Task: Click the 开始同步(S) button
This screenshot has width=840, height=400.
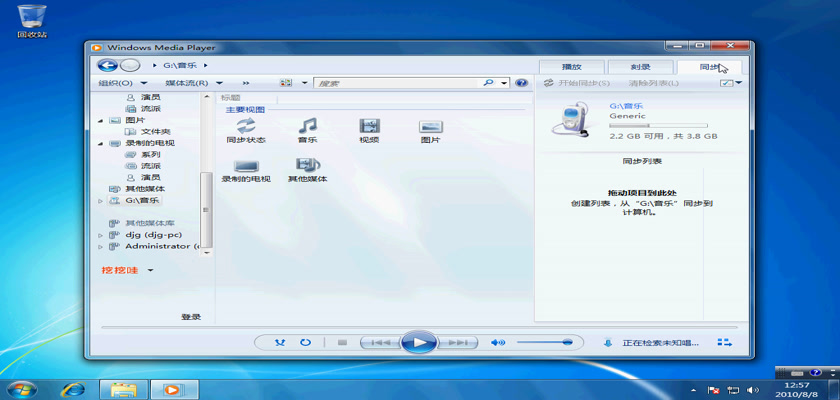Action: (x=577, y=83)
